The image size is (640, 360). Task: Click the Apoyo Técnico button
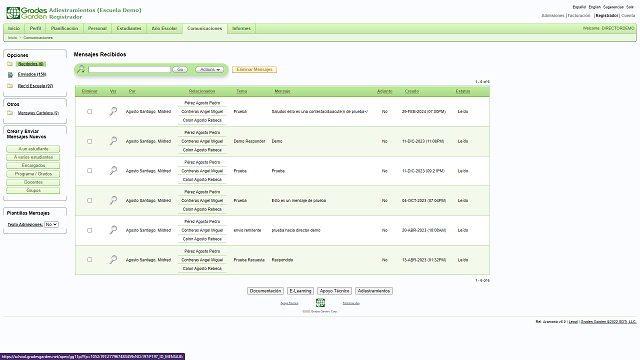(334, 291)
